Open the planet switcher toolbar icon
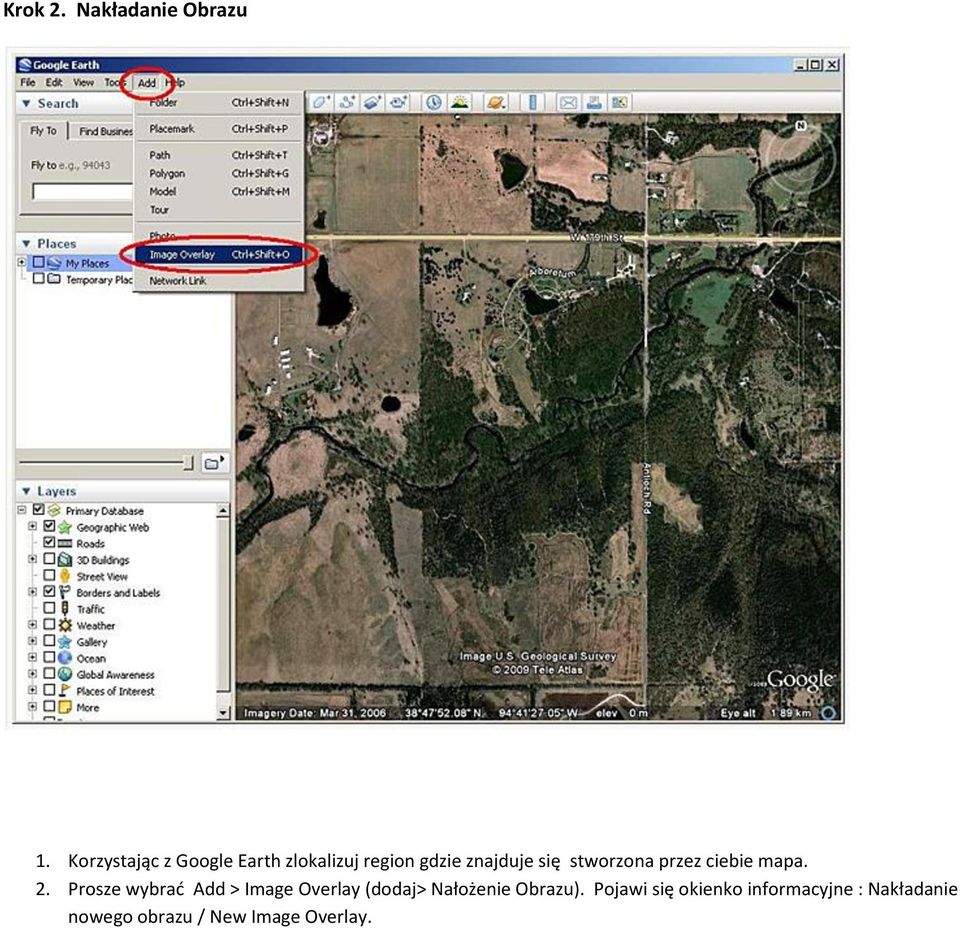This screenshot has height=928, width=960. pyautogui.click(x=495, y=102)
